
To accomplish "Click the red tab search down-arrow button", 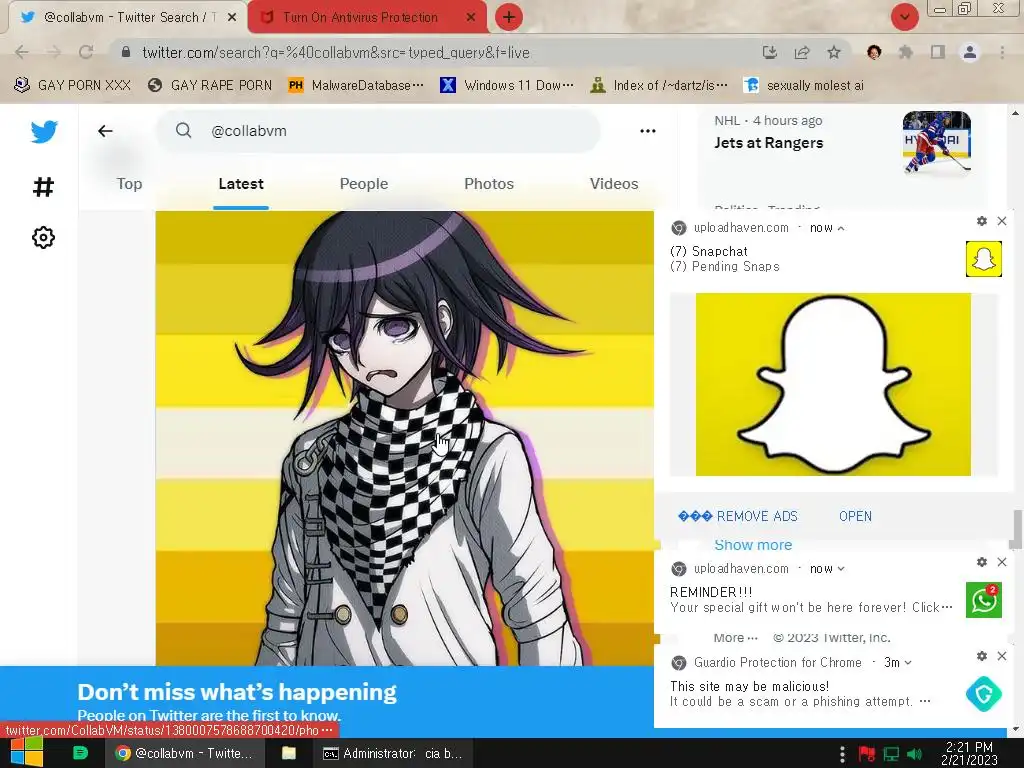I will click(904, 17).
